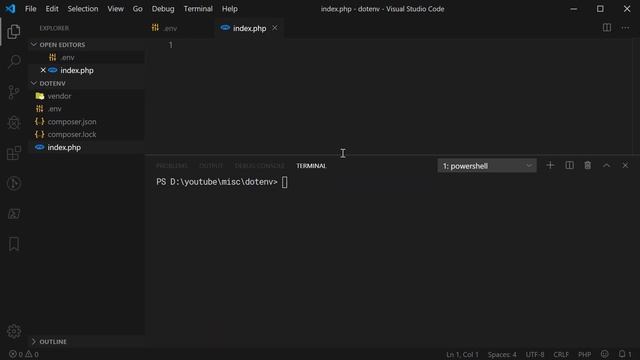
Task: Split the terminal panel
Action: (569, 165)
